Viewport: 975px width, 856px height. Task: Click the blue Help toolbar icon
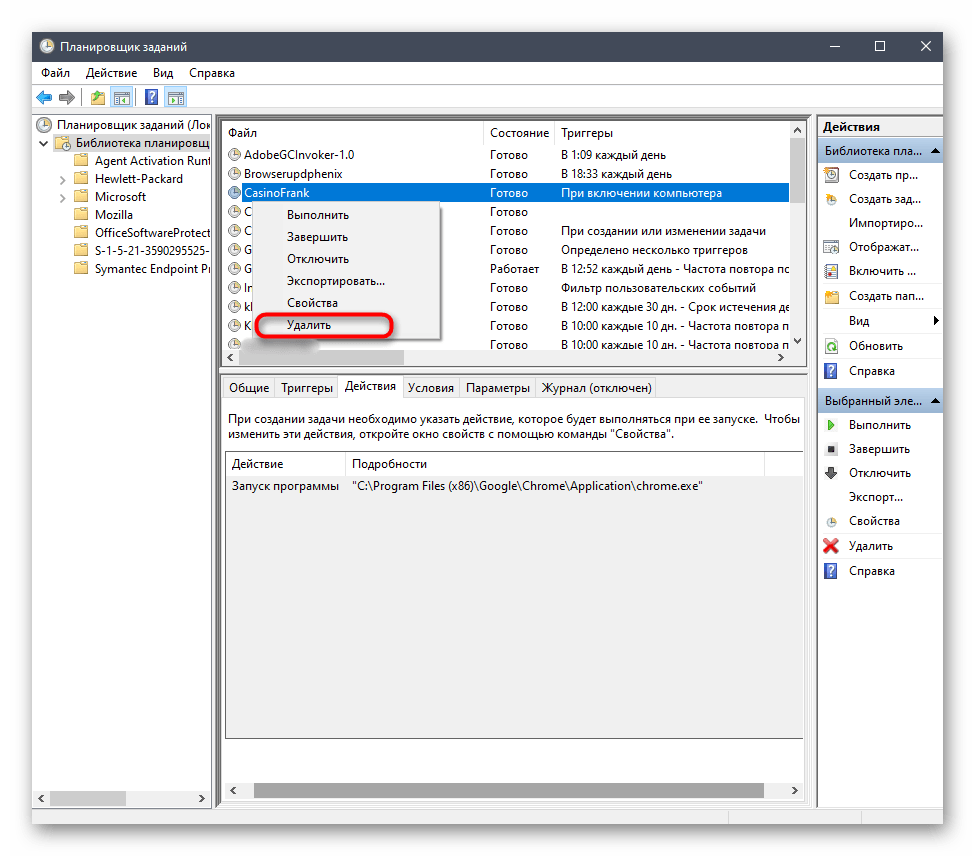tap(151, 98)
